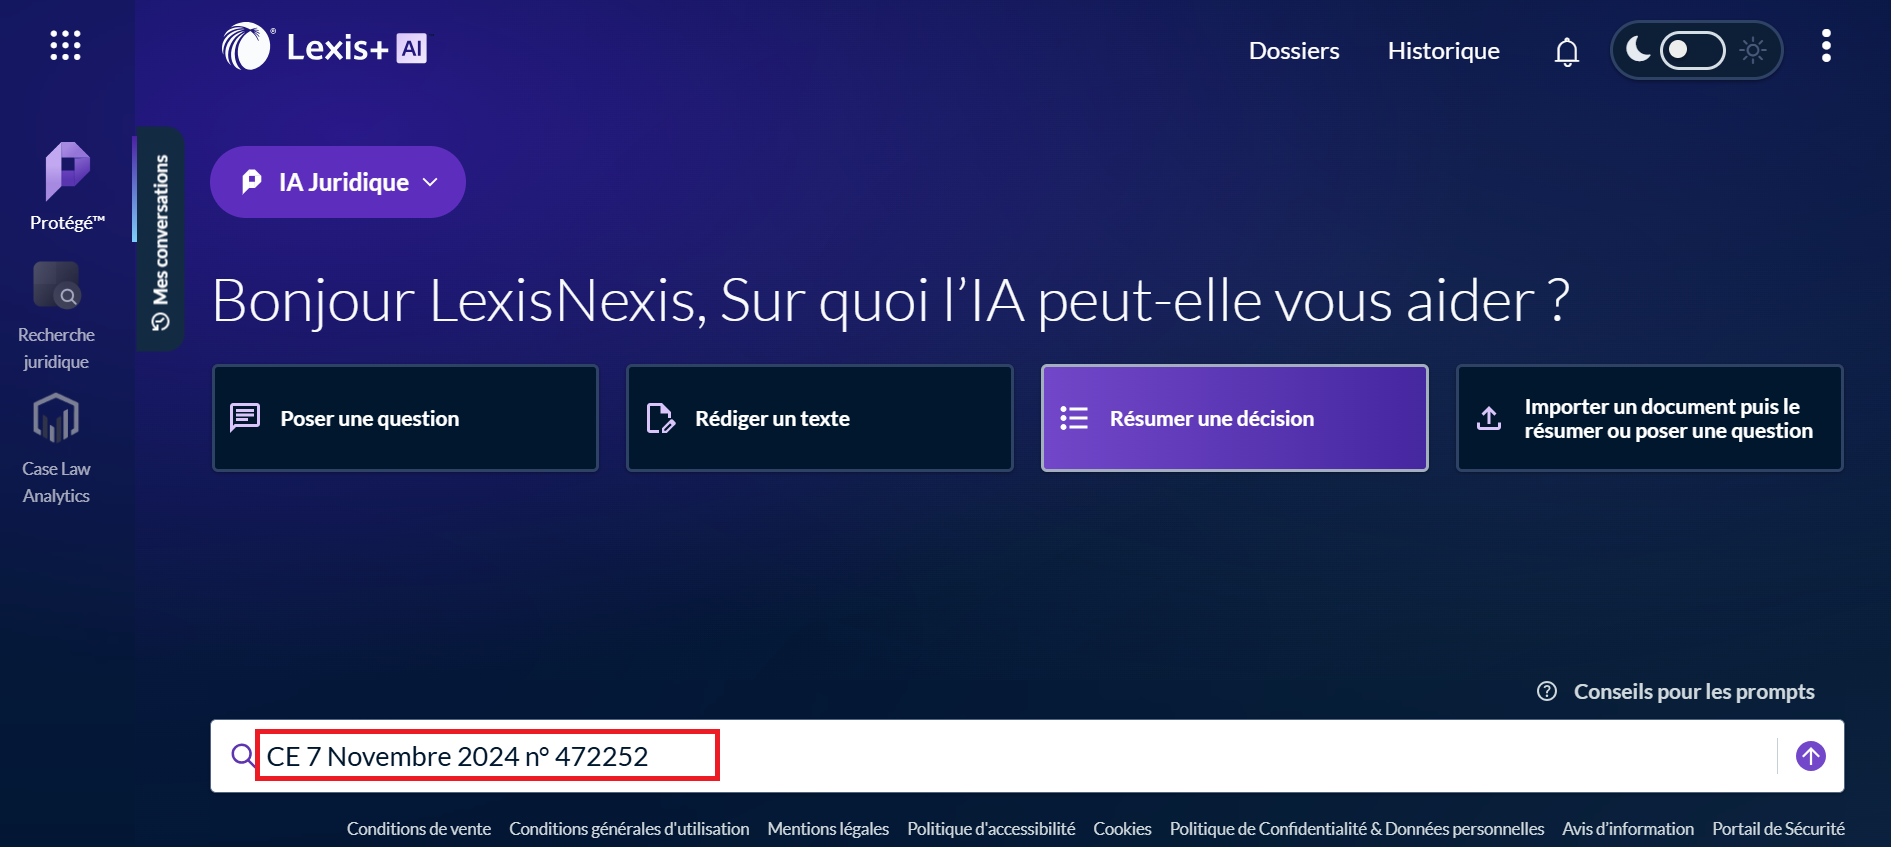Choose the Résumer une décision option

[1234, 418]
